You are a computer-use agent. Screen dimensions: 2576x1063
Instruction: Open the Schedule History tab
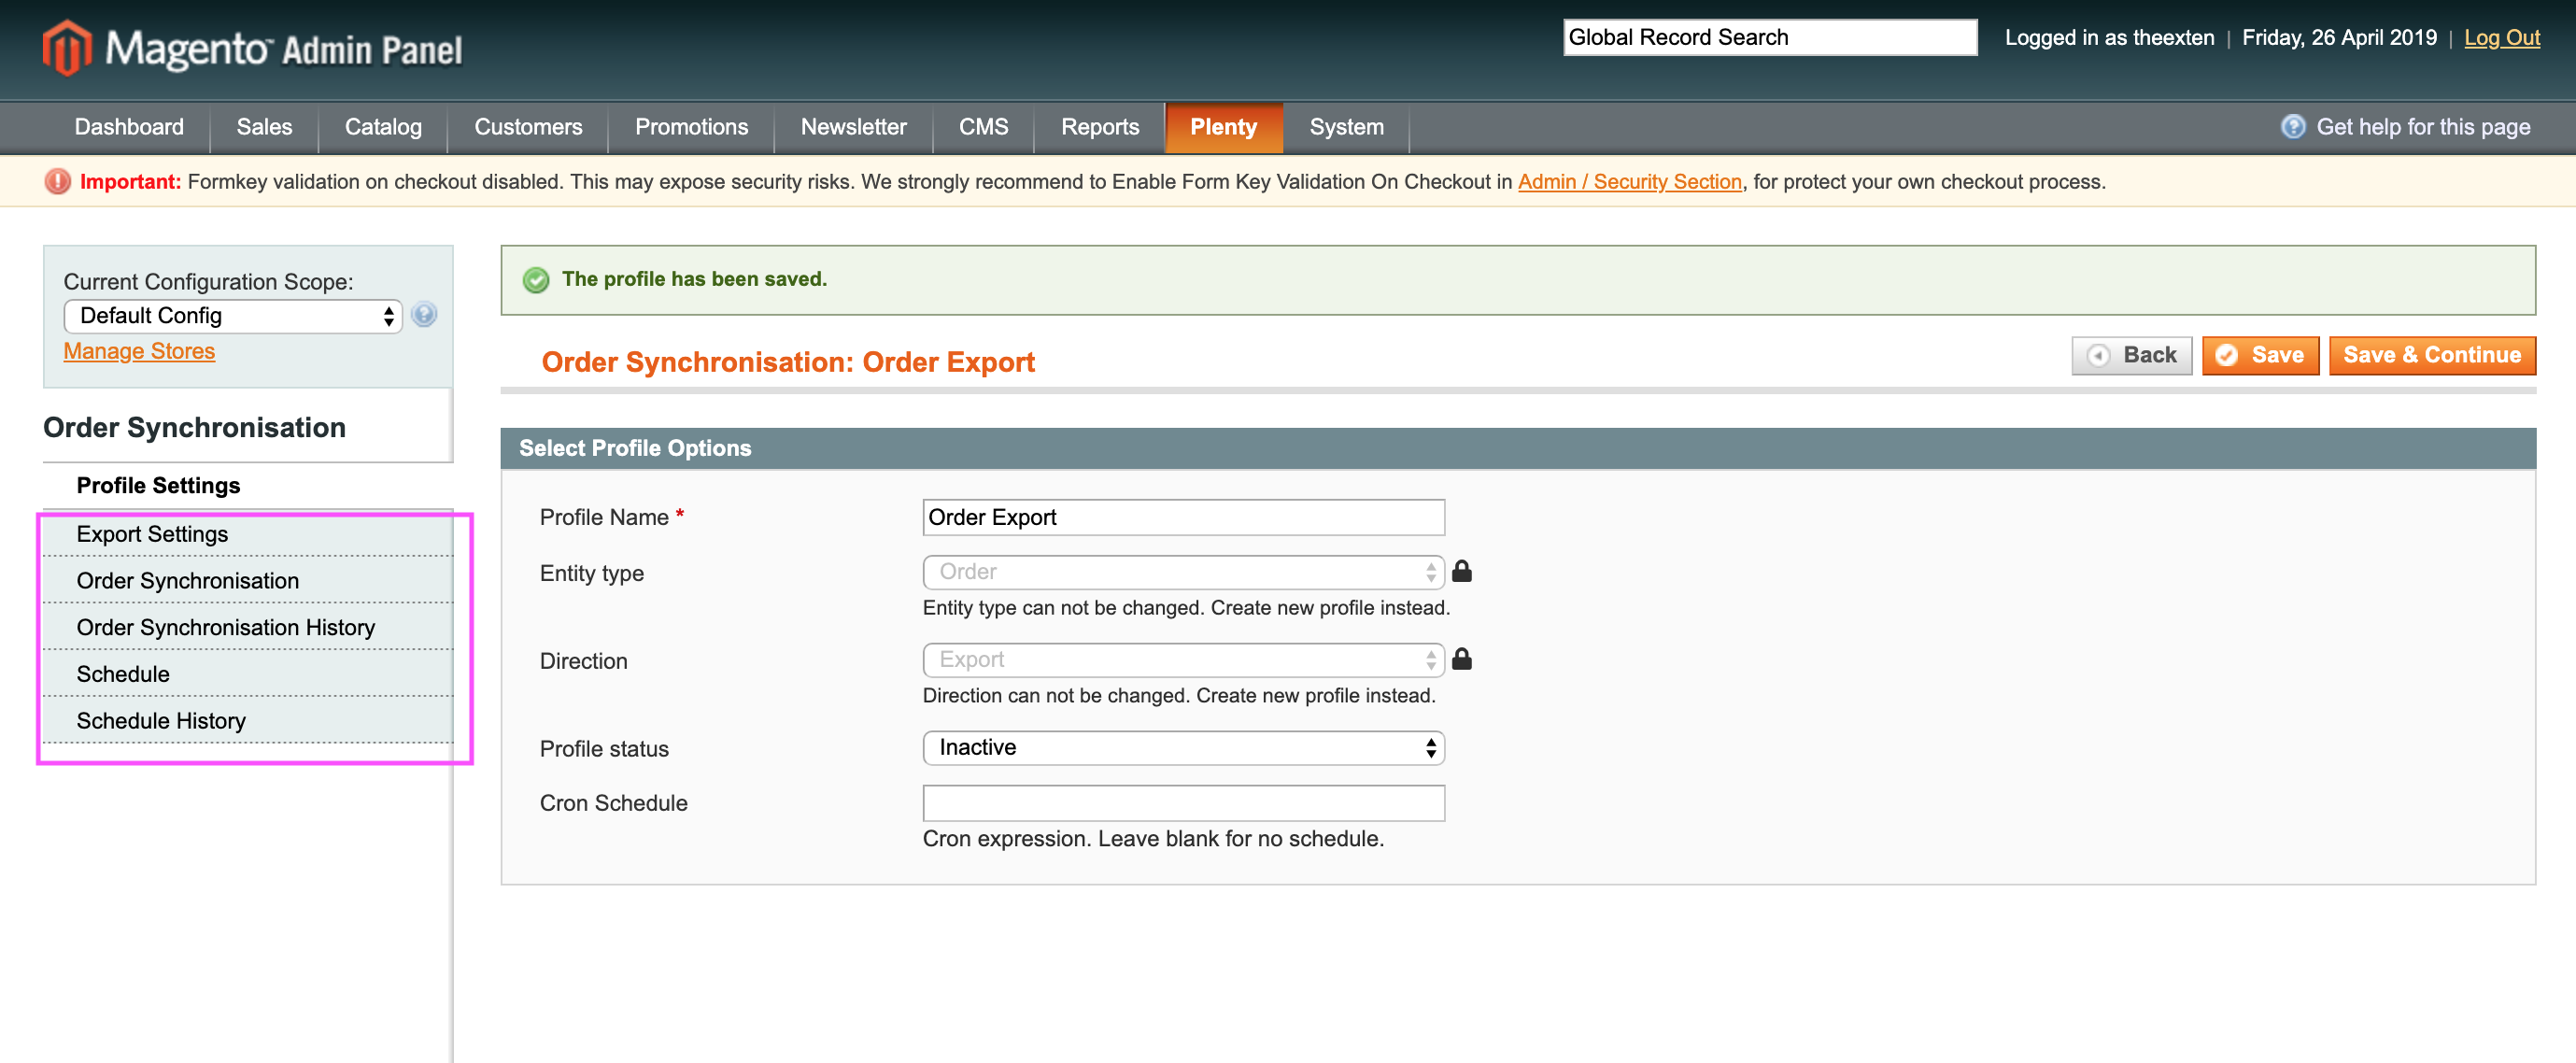click(248, 721)
